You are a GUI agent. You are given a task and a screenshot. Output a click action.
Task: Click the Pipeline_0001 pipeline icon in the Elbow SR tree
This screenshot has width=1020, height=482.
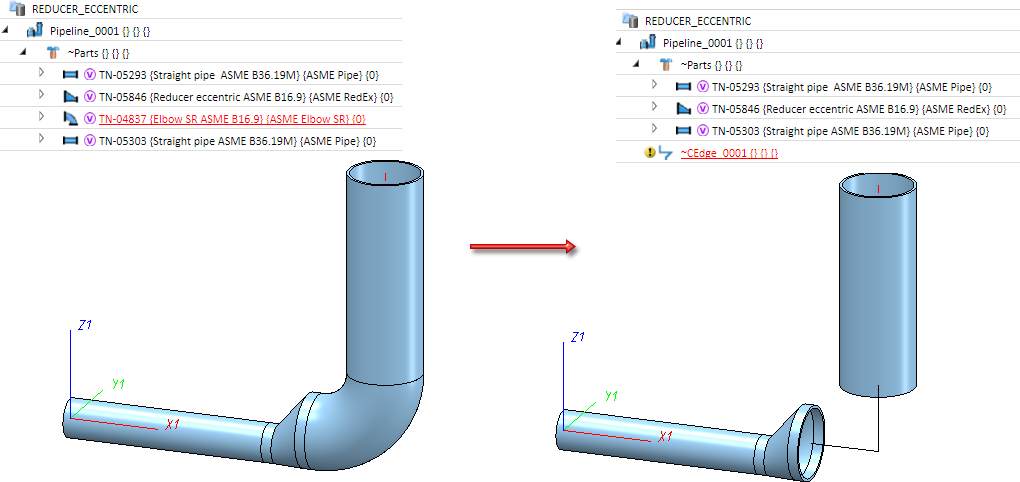(x=35, y=31)
